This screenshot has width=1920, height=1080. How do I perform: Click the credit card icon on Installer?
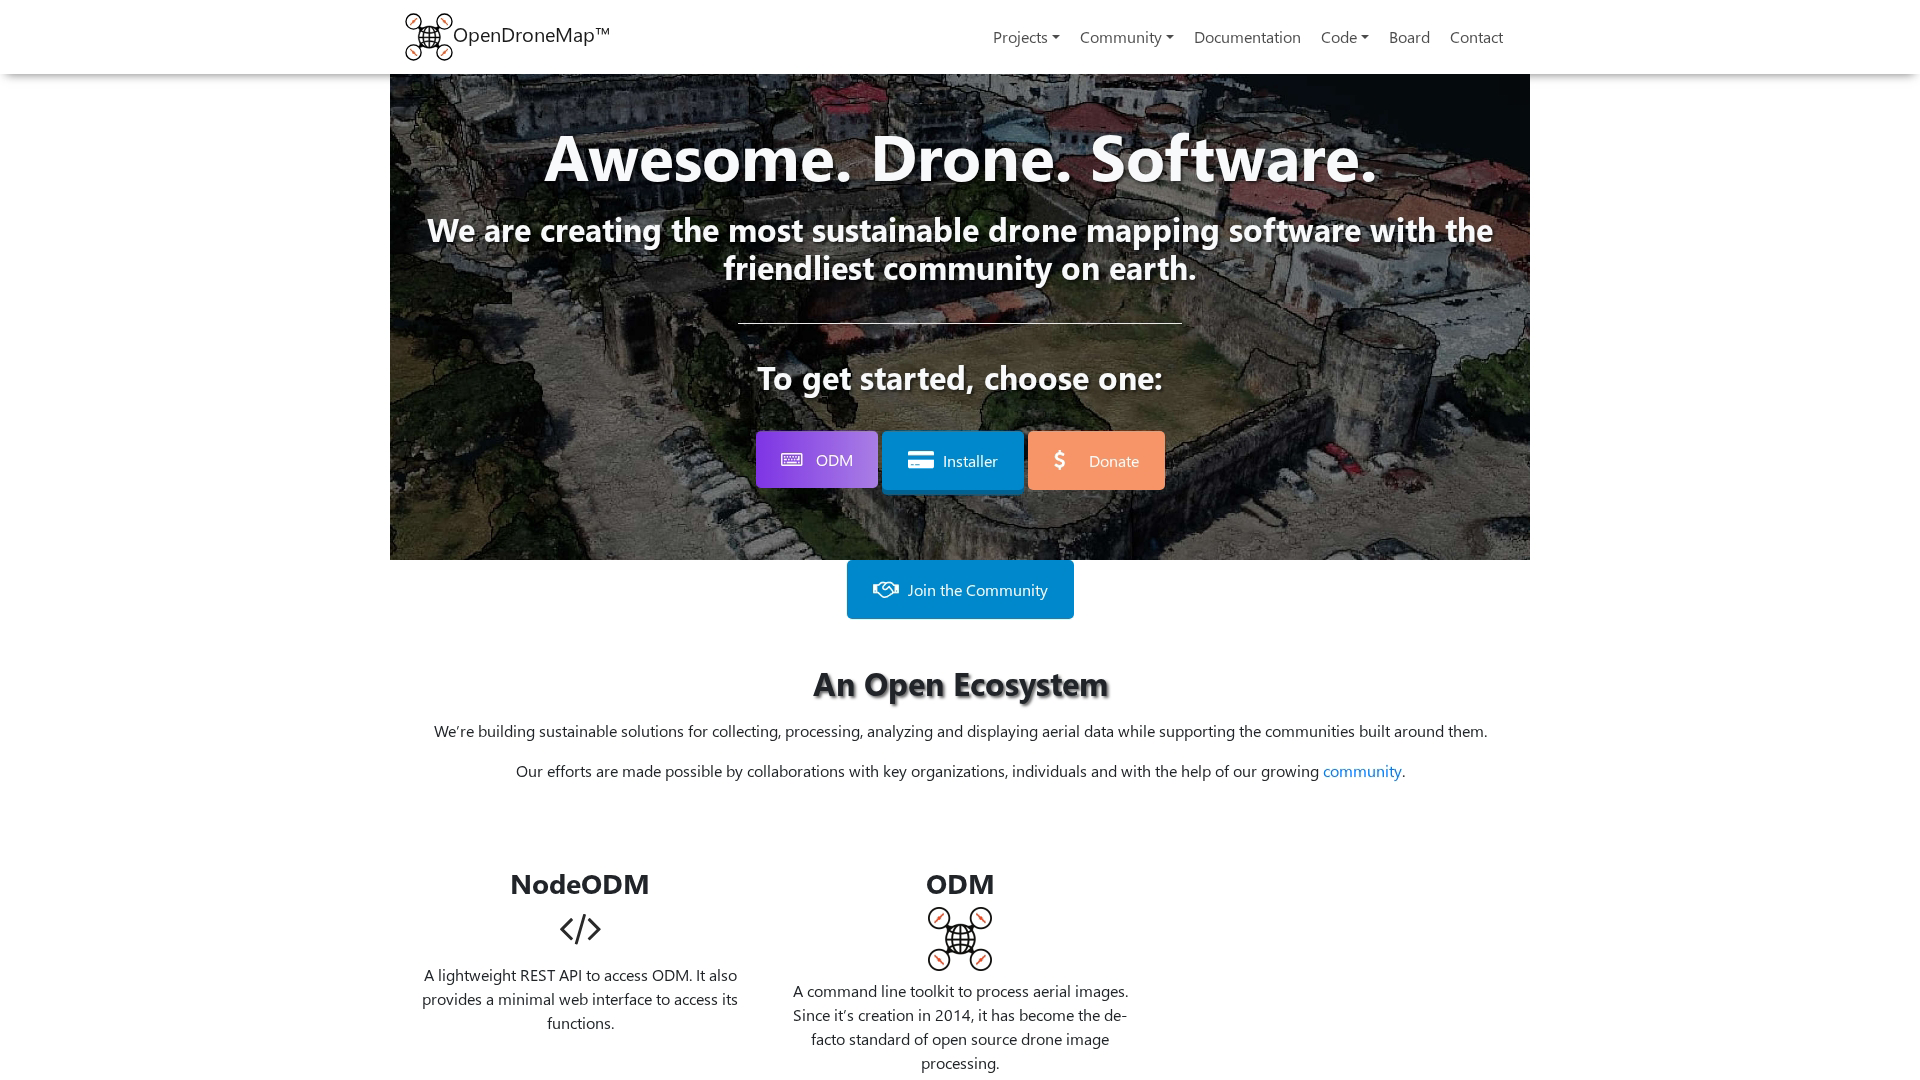click(x=921, y=460)
